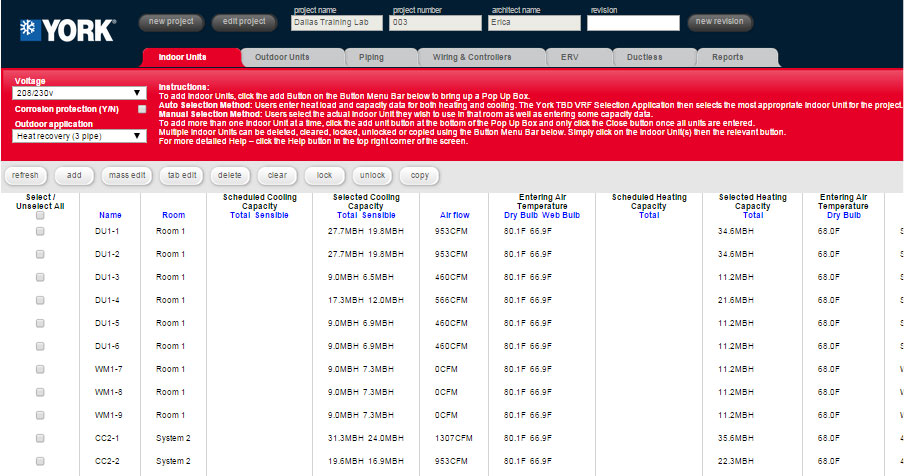Screen dimensions: 904x476
Task: Click the mass edit button
Action: (x=126, y=175)
